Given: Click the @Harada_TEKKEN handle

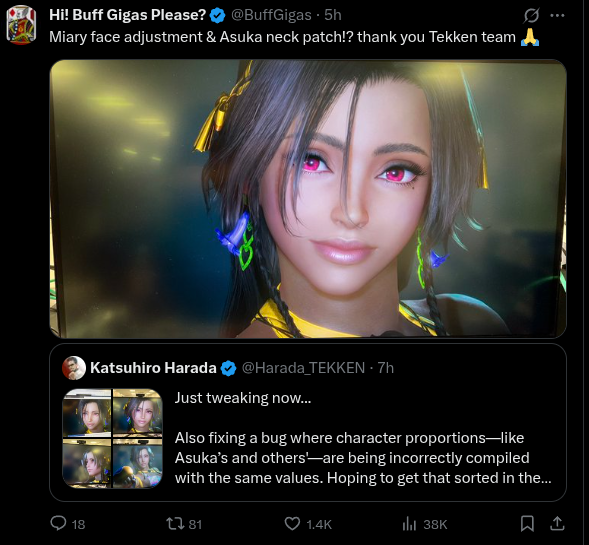Looking at the screenshot, I should [x=303, y=368].
